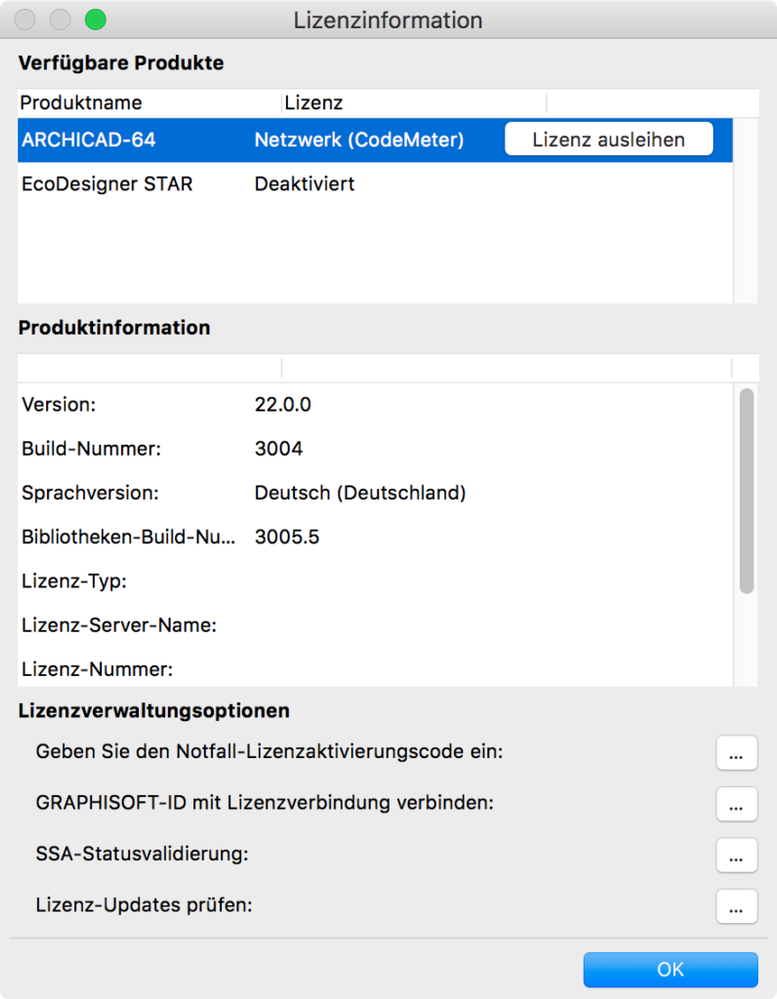Open the SSA-Statusvalidierung ellipsis button
The width and height of the screenshot is (777, 999).
736,856
